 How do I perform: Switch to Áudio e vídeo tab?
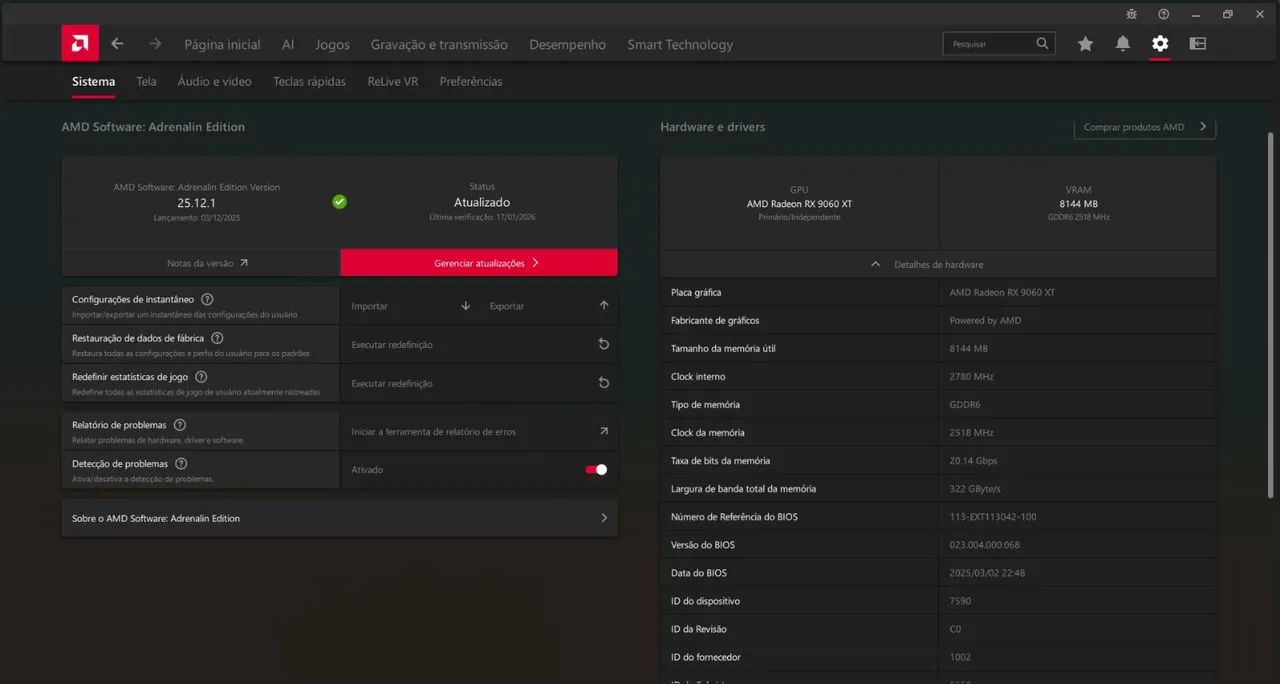214,81
